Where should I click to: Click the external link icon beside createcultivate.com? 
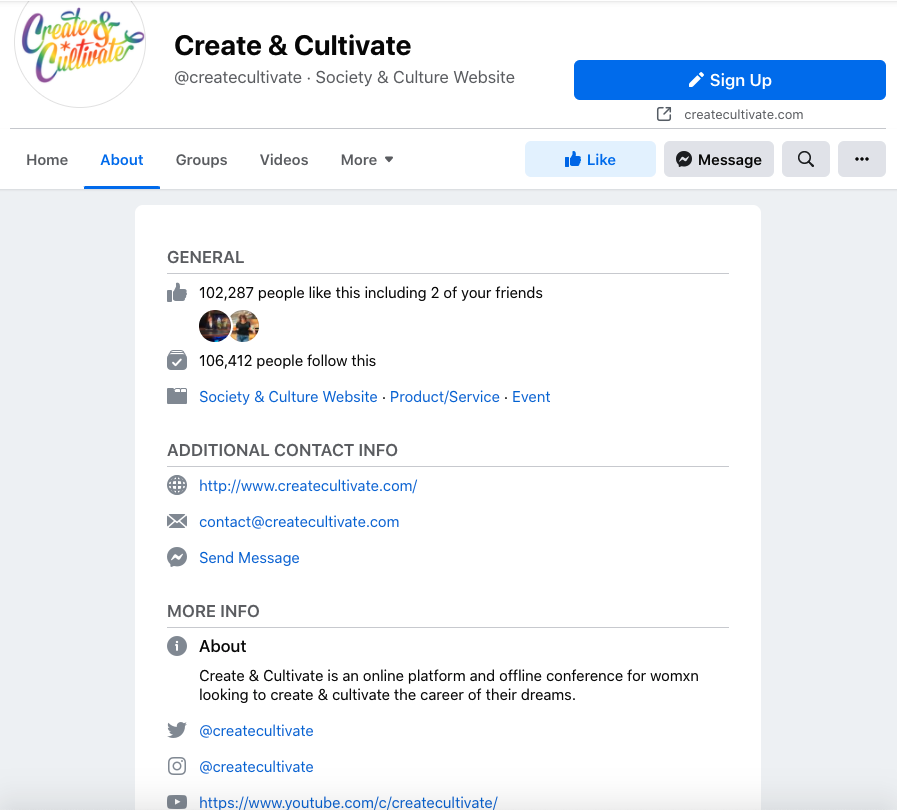click(x=664, y=114)
